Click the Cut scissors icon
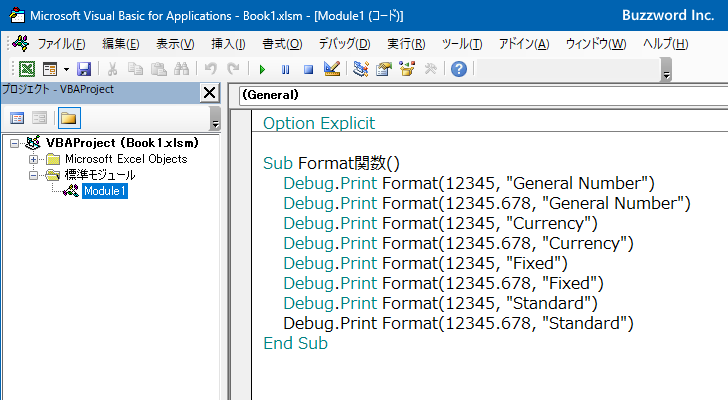 point(112,69)
